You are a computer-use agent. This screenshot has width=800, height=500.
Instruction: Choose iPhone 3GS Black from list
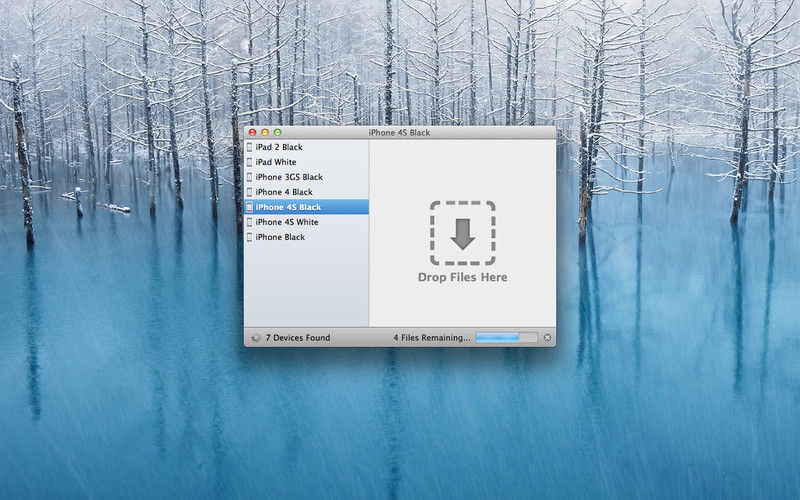pos(306,177)
